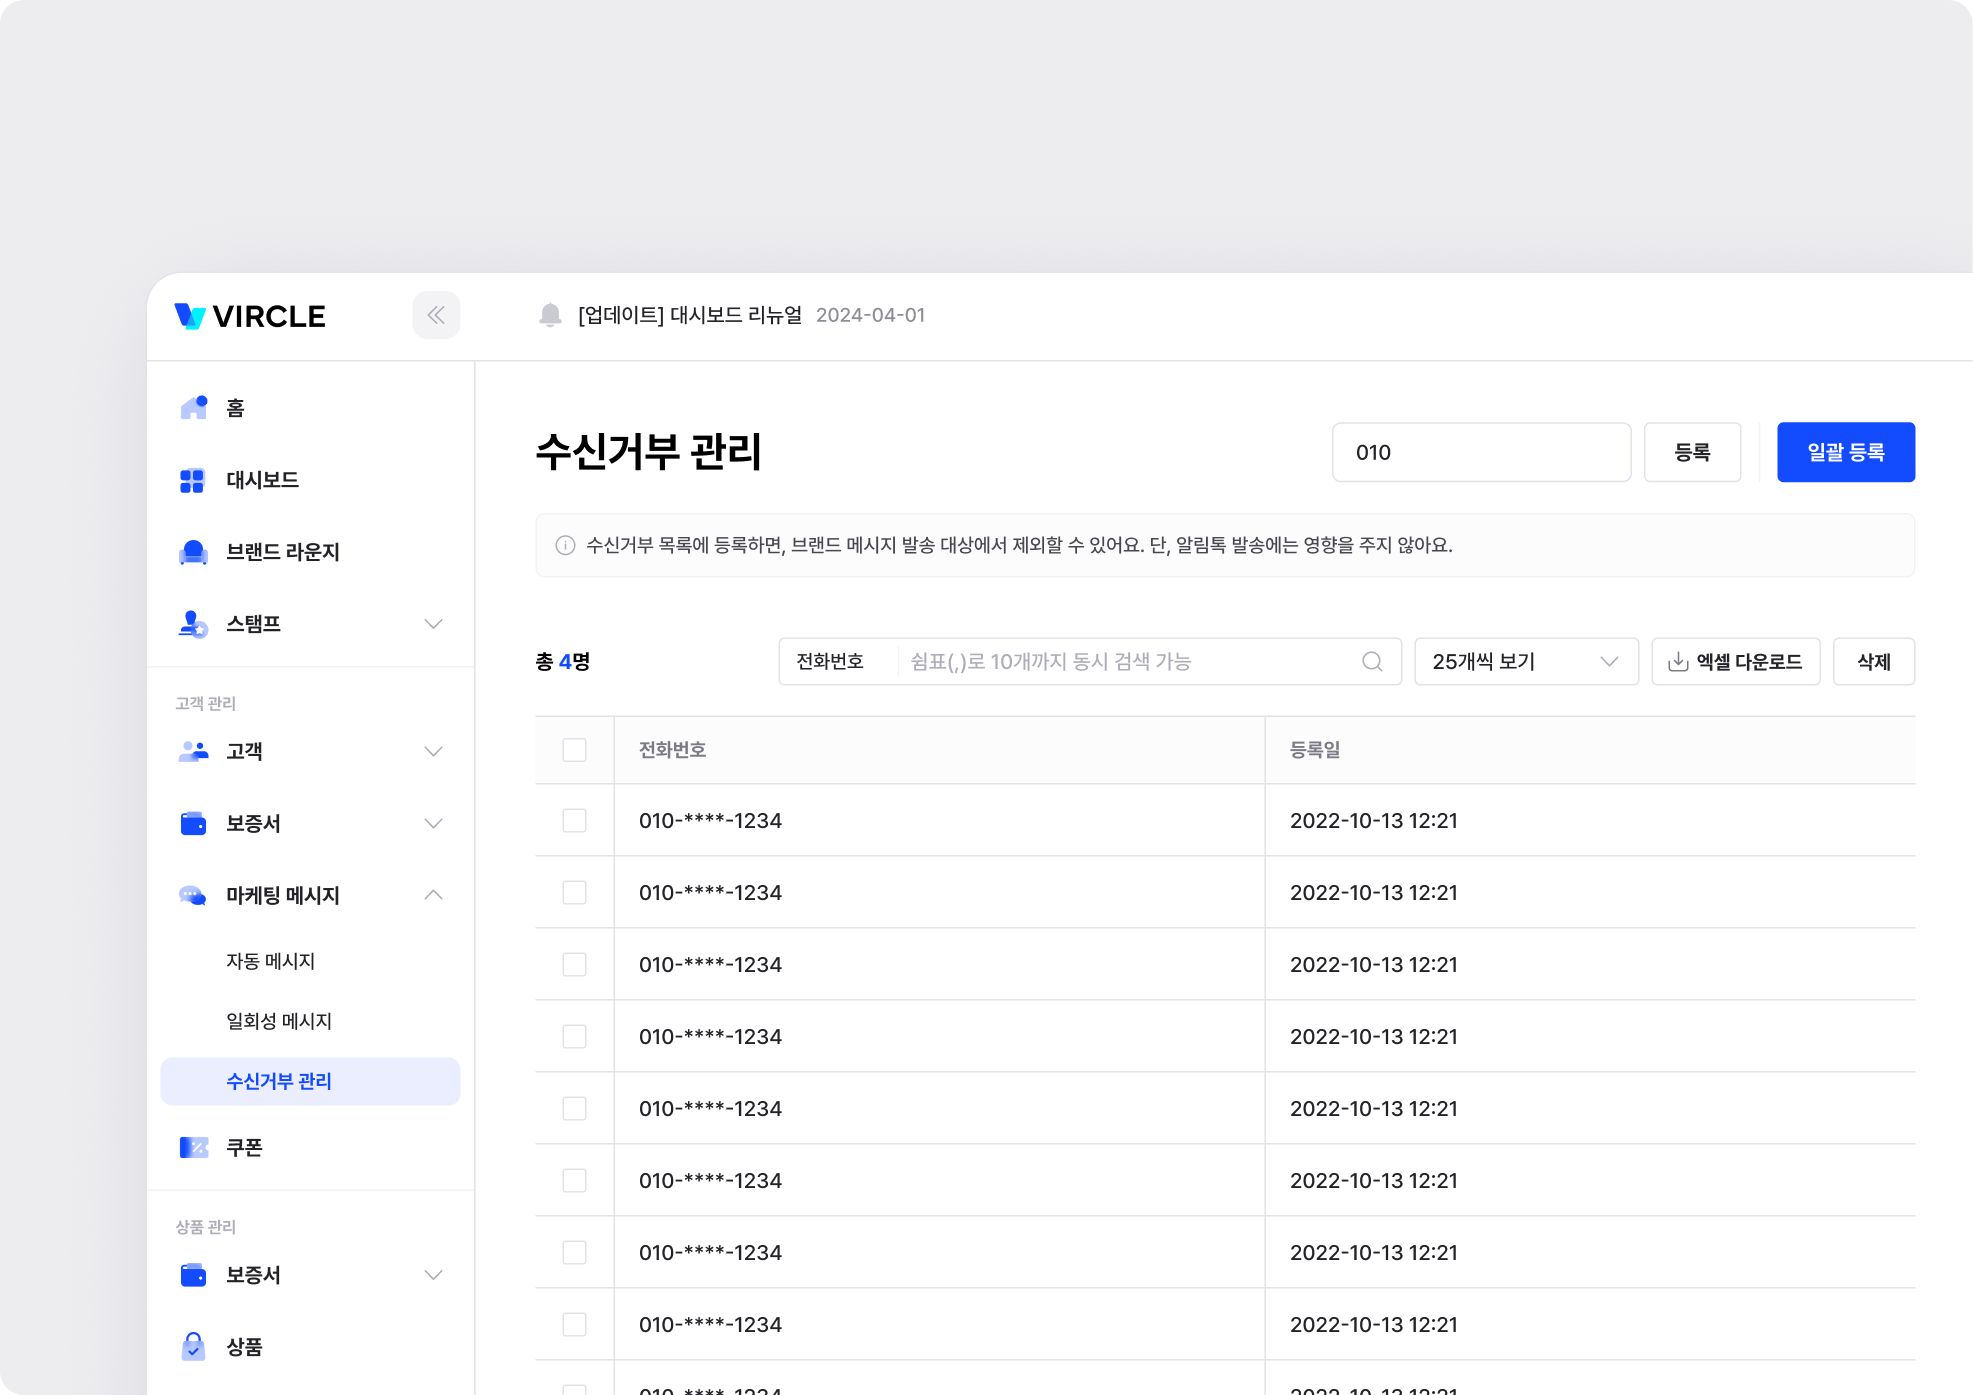Click the 상품 shopping bag icon
This screenshot has width=1973, height=1395.
click(x=193, y=1347)
